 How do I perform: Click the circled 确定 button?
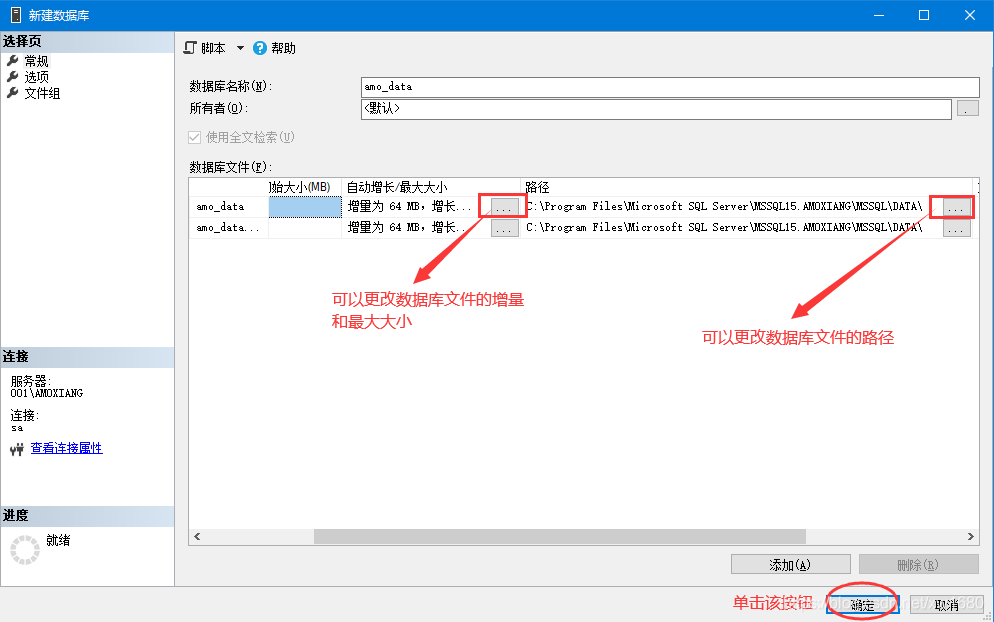[861, 605]
